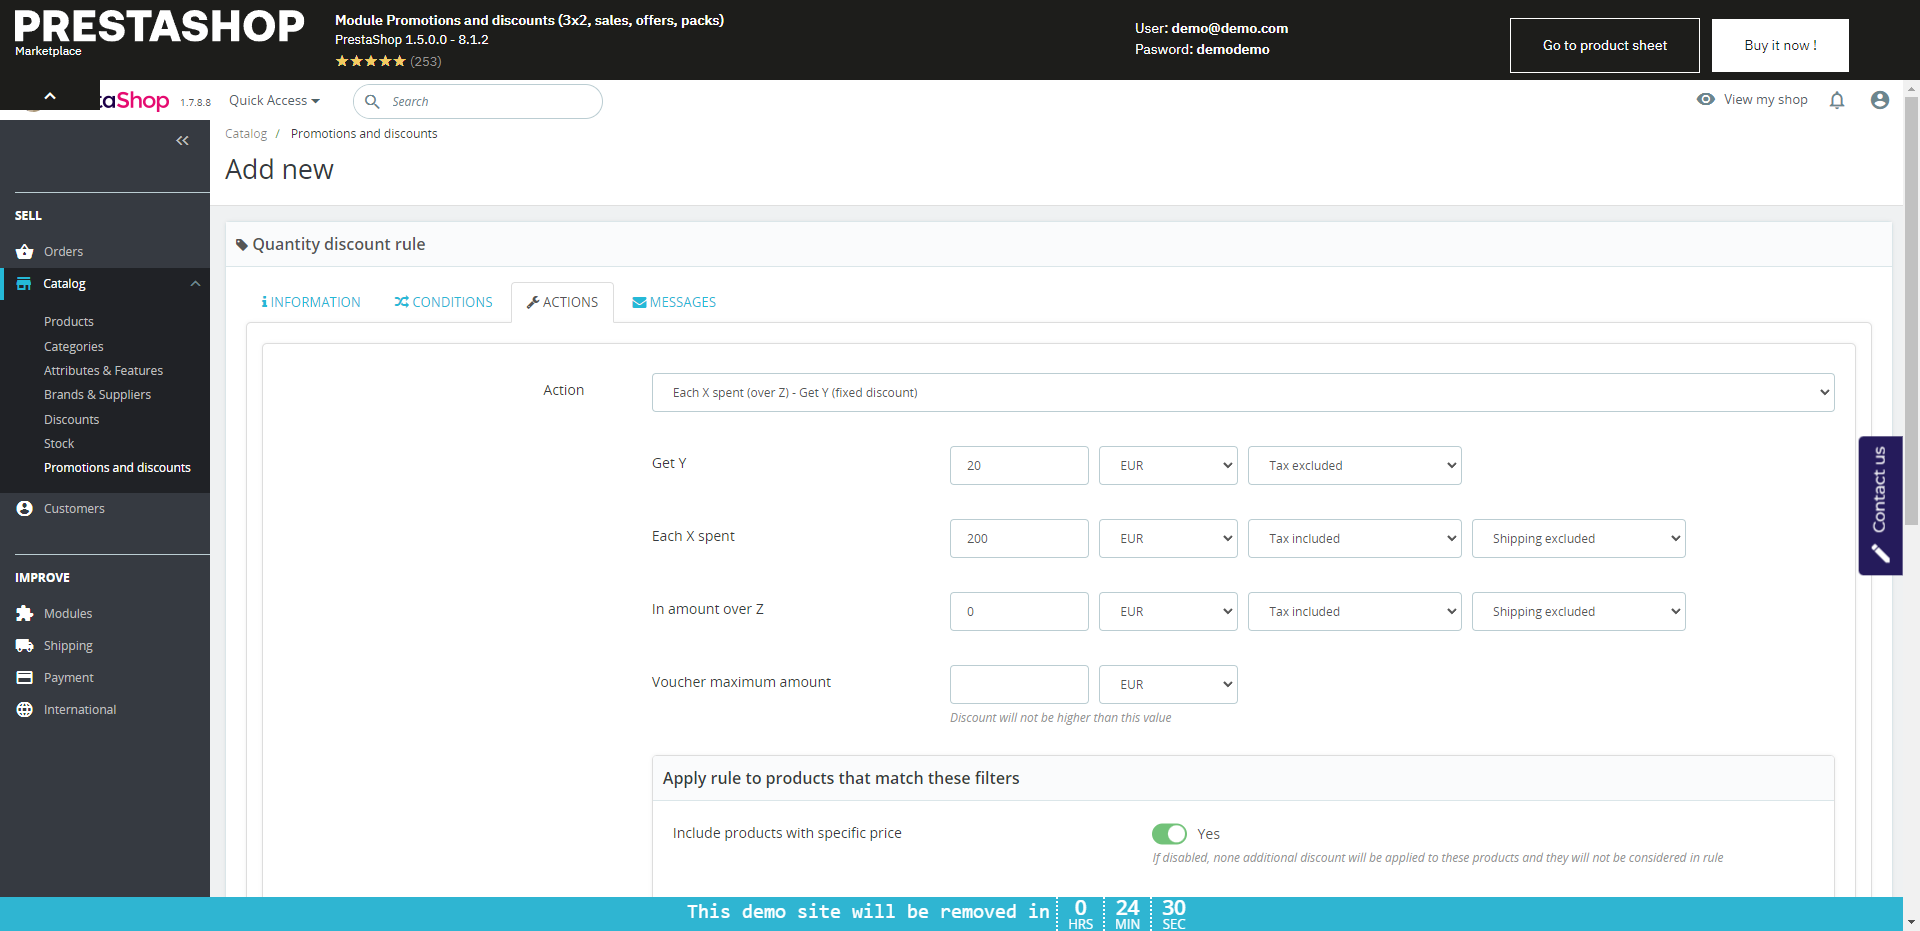Click the Customers person icon
Viewport: 1920px width, 931px height.
25,509
